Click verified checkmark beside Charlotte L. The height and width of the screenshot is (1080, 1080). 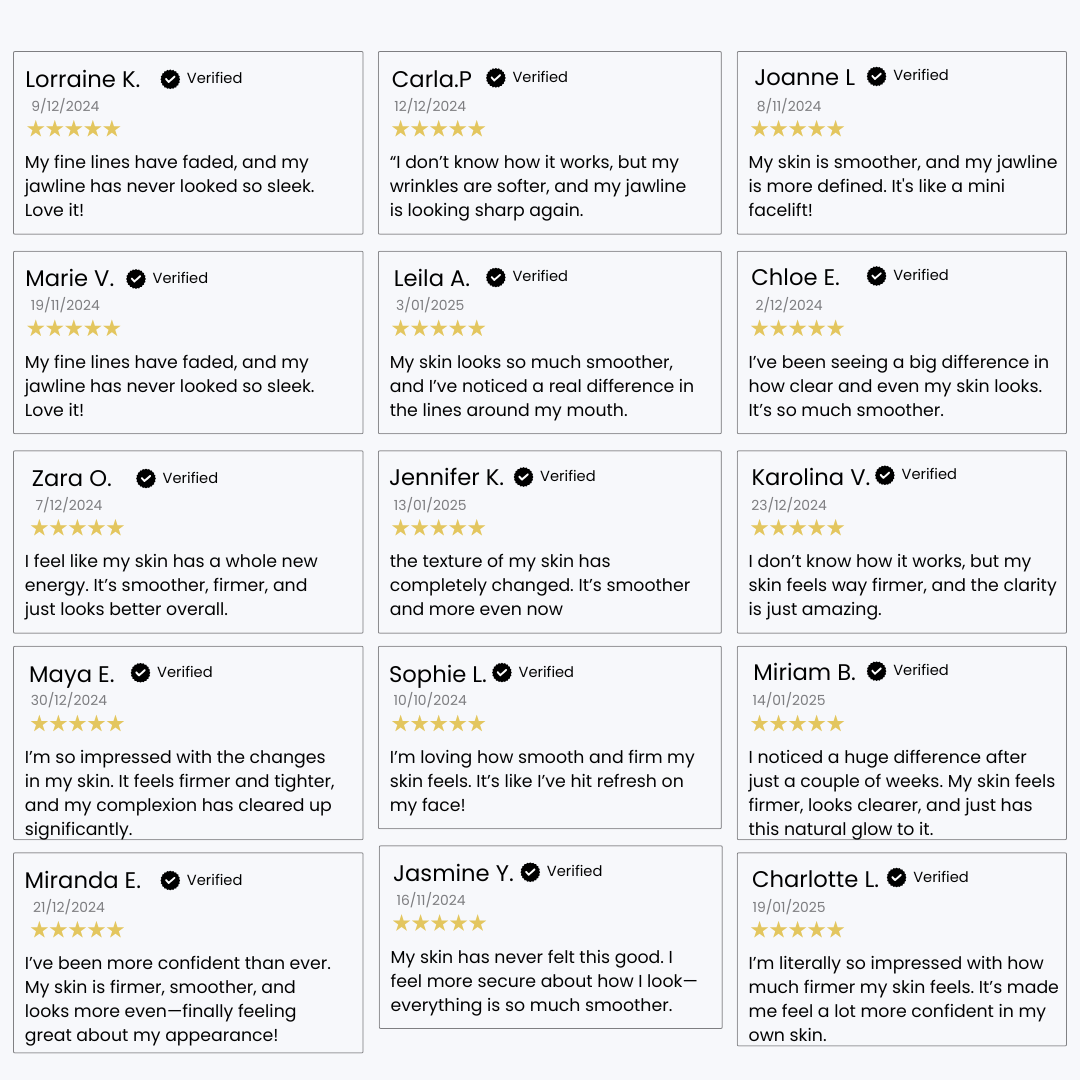(x=897, y=878)
